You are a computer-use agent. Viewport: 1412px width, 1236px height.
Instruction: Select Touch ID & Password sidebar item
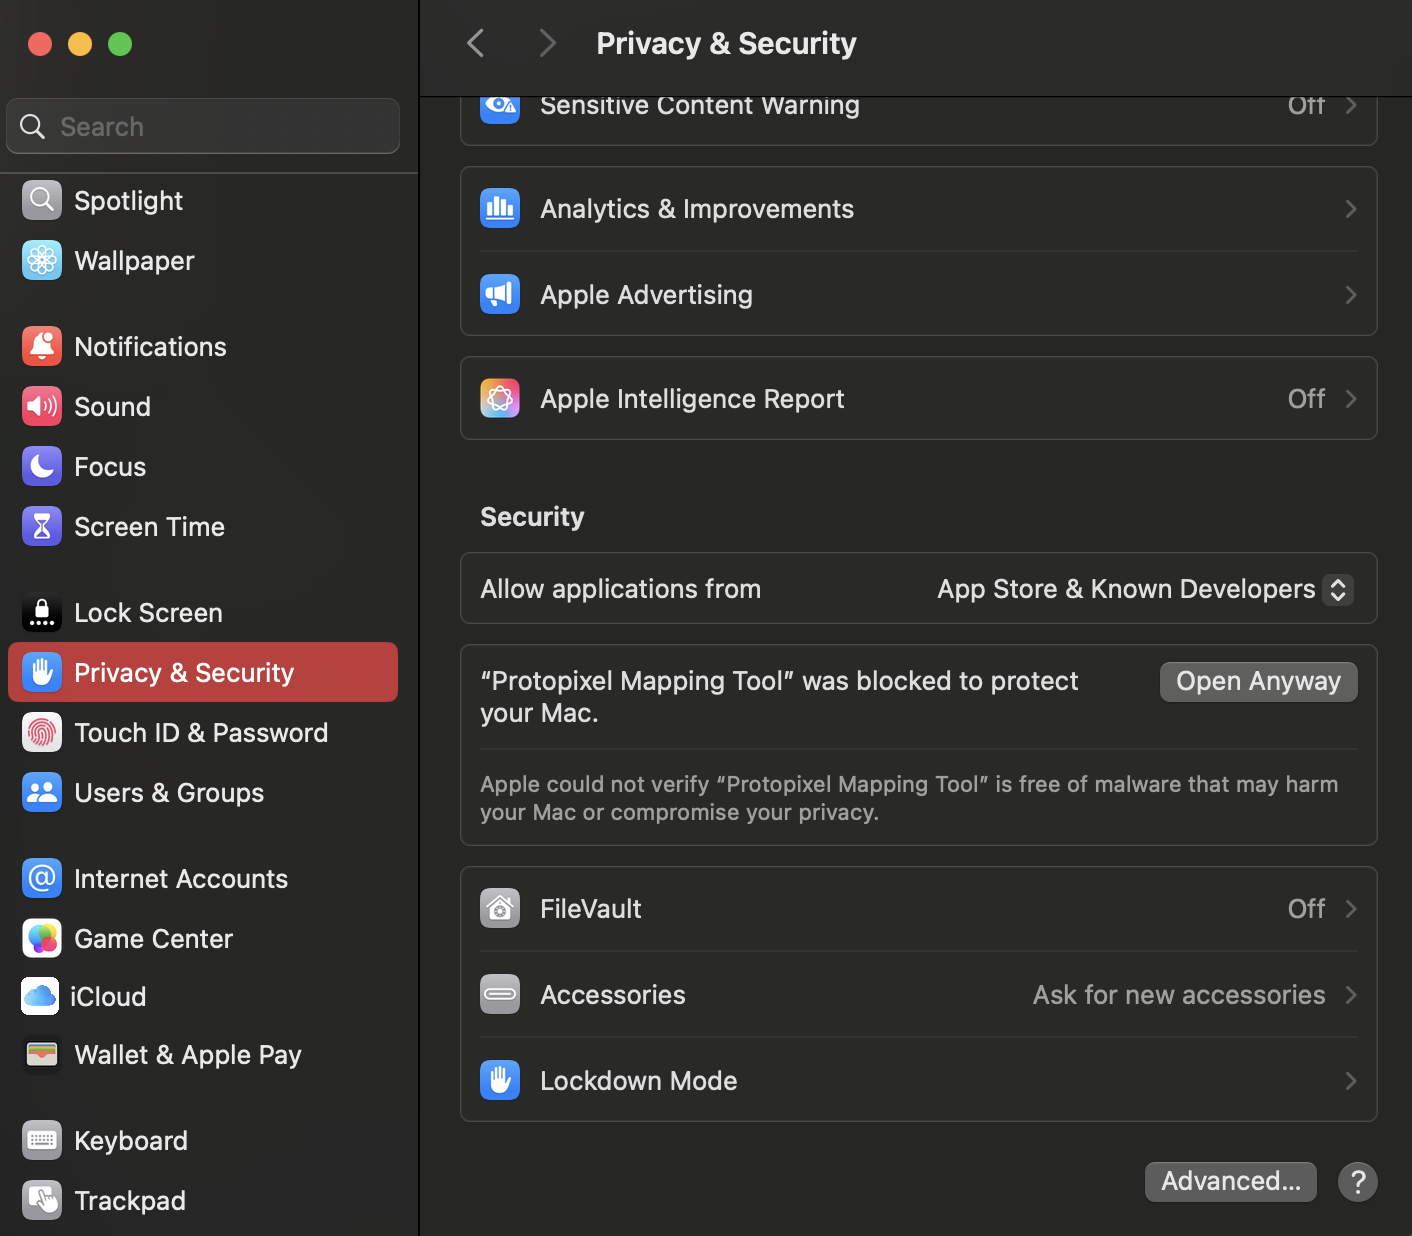click(x=203, y=733)
